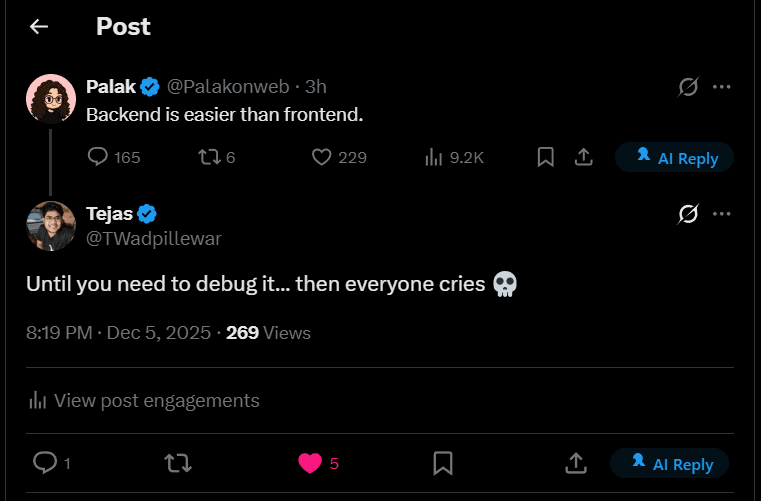View analytics on Palak's post
The height and width of the screenshot is (501, 761).
[x=434, y=157]
